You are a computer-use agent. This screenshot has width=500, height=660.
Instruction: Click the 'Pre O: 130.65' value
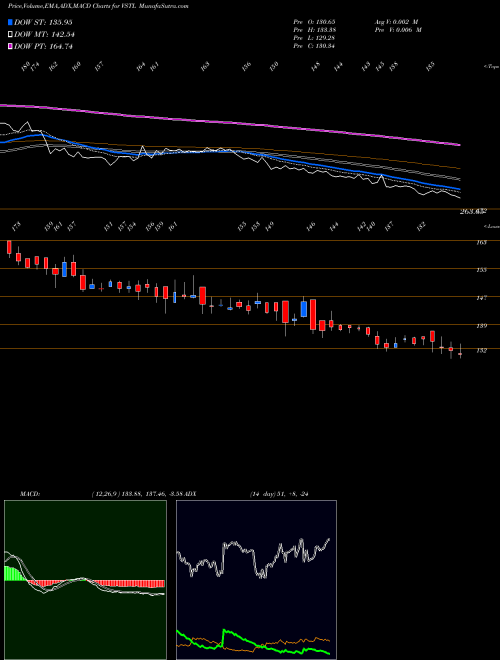click(x=314, y=21)
